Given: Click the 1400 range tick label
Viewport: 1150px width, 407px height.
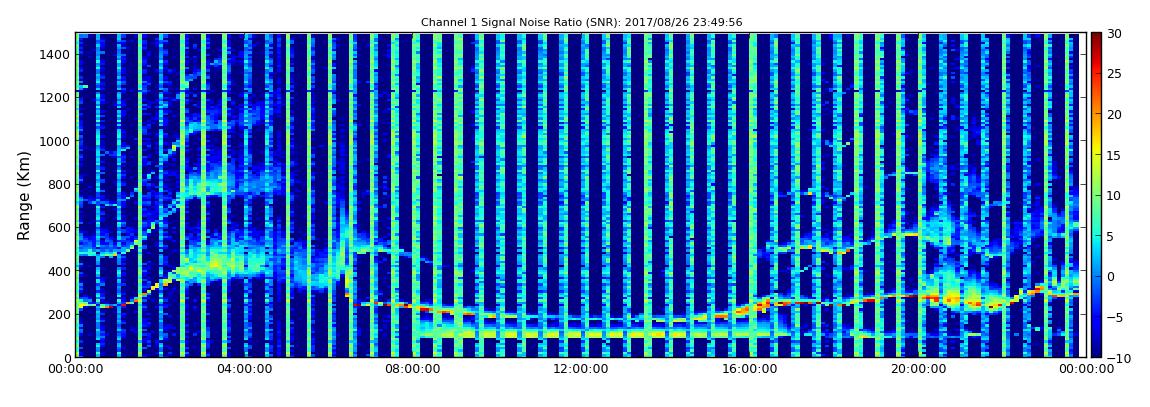Looking at the screenshot, I should click(56, 54).
